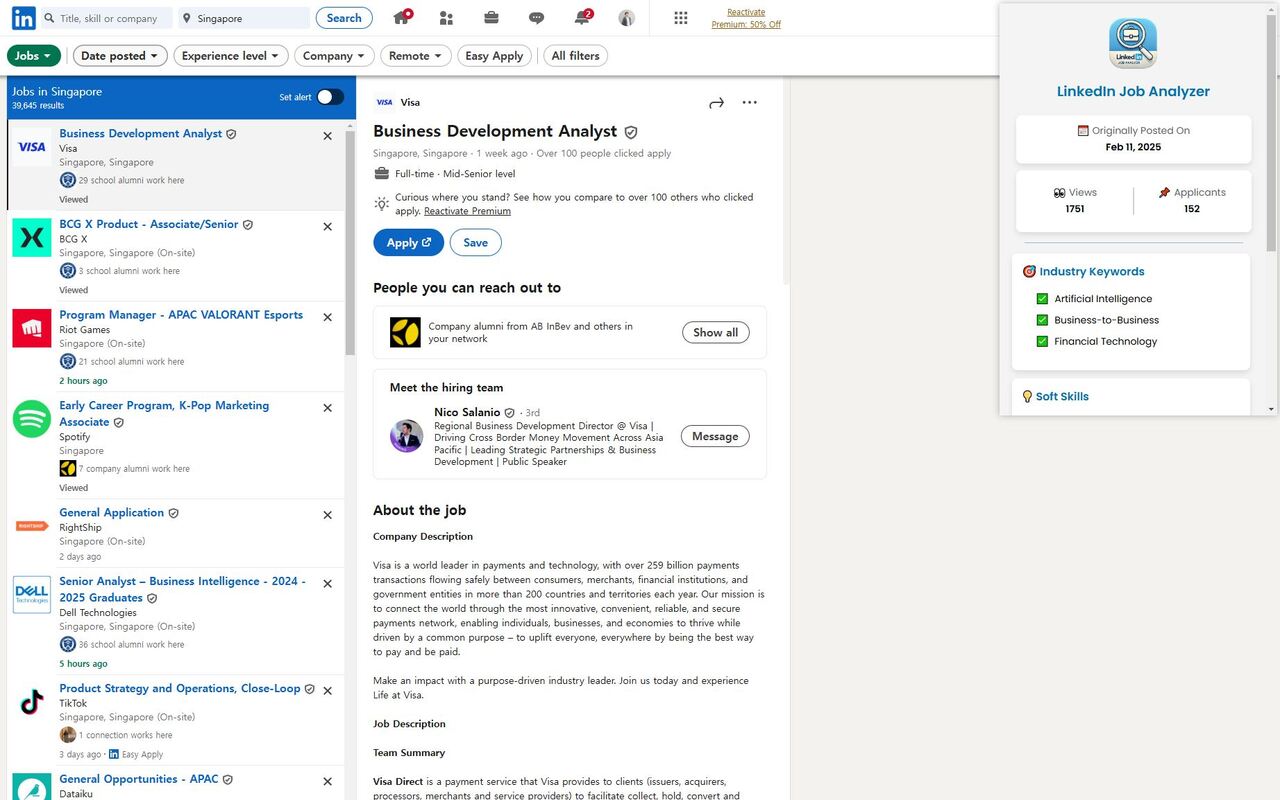Image resolution: width=1280 pixels, height=800 pixels.
Task: Open the Jobs briefcase icon
Action: [491, 18]
